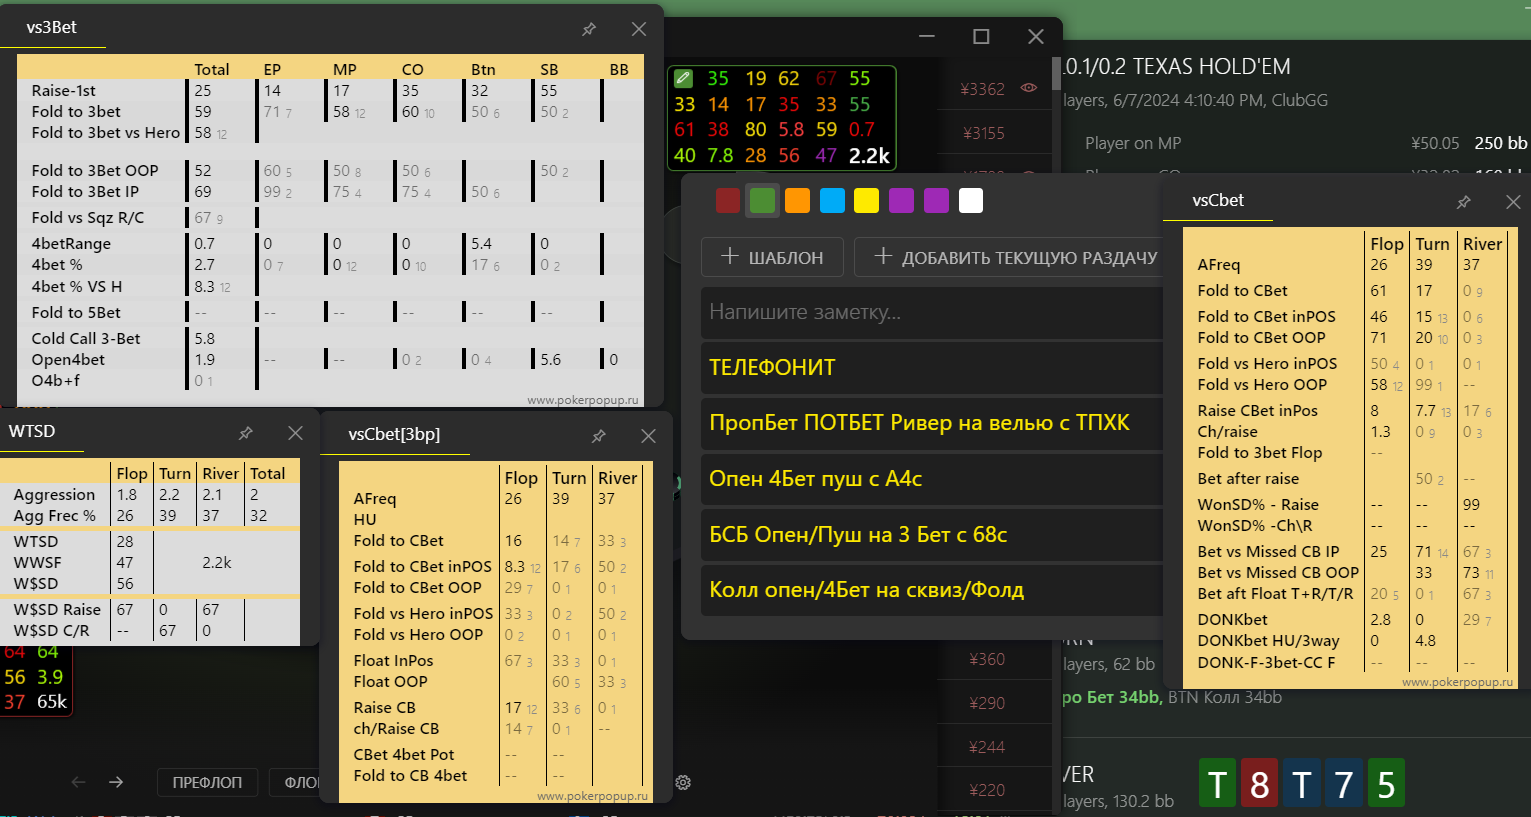
Task: Click the WTSD panel title tab
Action: click(x=32, y=432)
